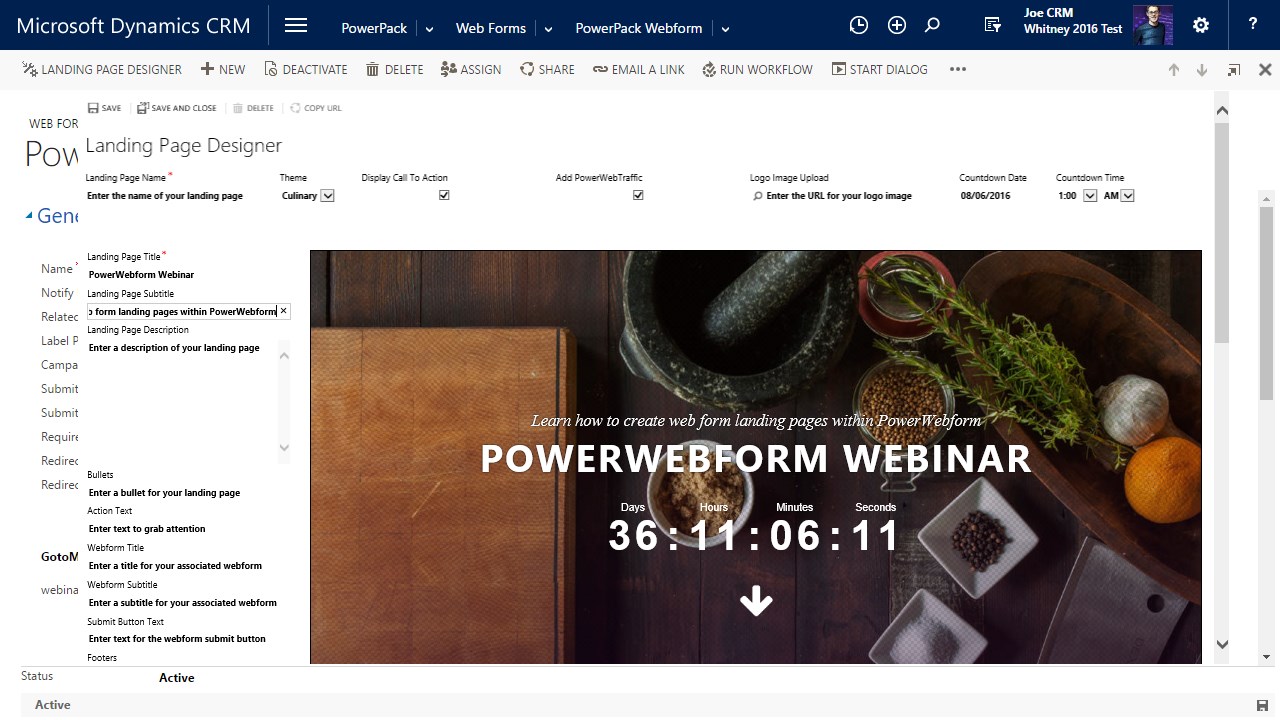Screen dimensions: 1280x720
Task: Open PowerPack Webform breadcrumb
Action: (638, 28)
